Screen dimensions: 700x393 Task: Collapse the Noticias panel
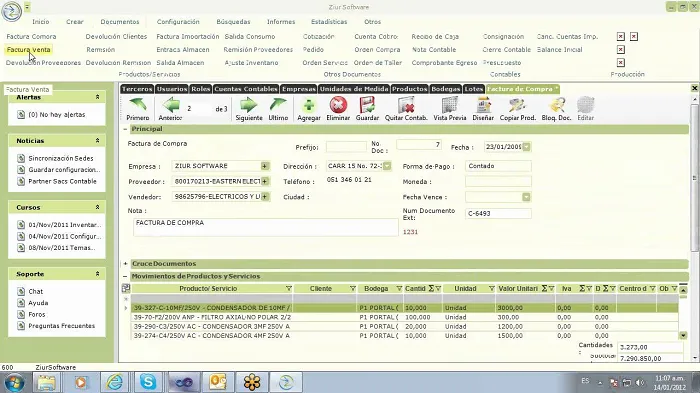97,141
